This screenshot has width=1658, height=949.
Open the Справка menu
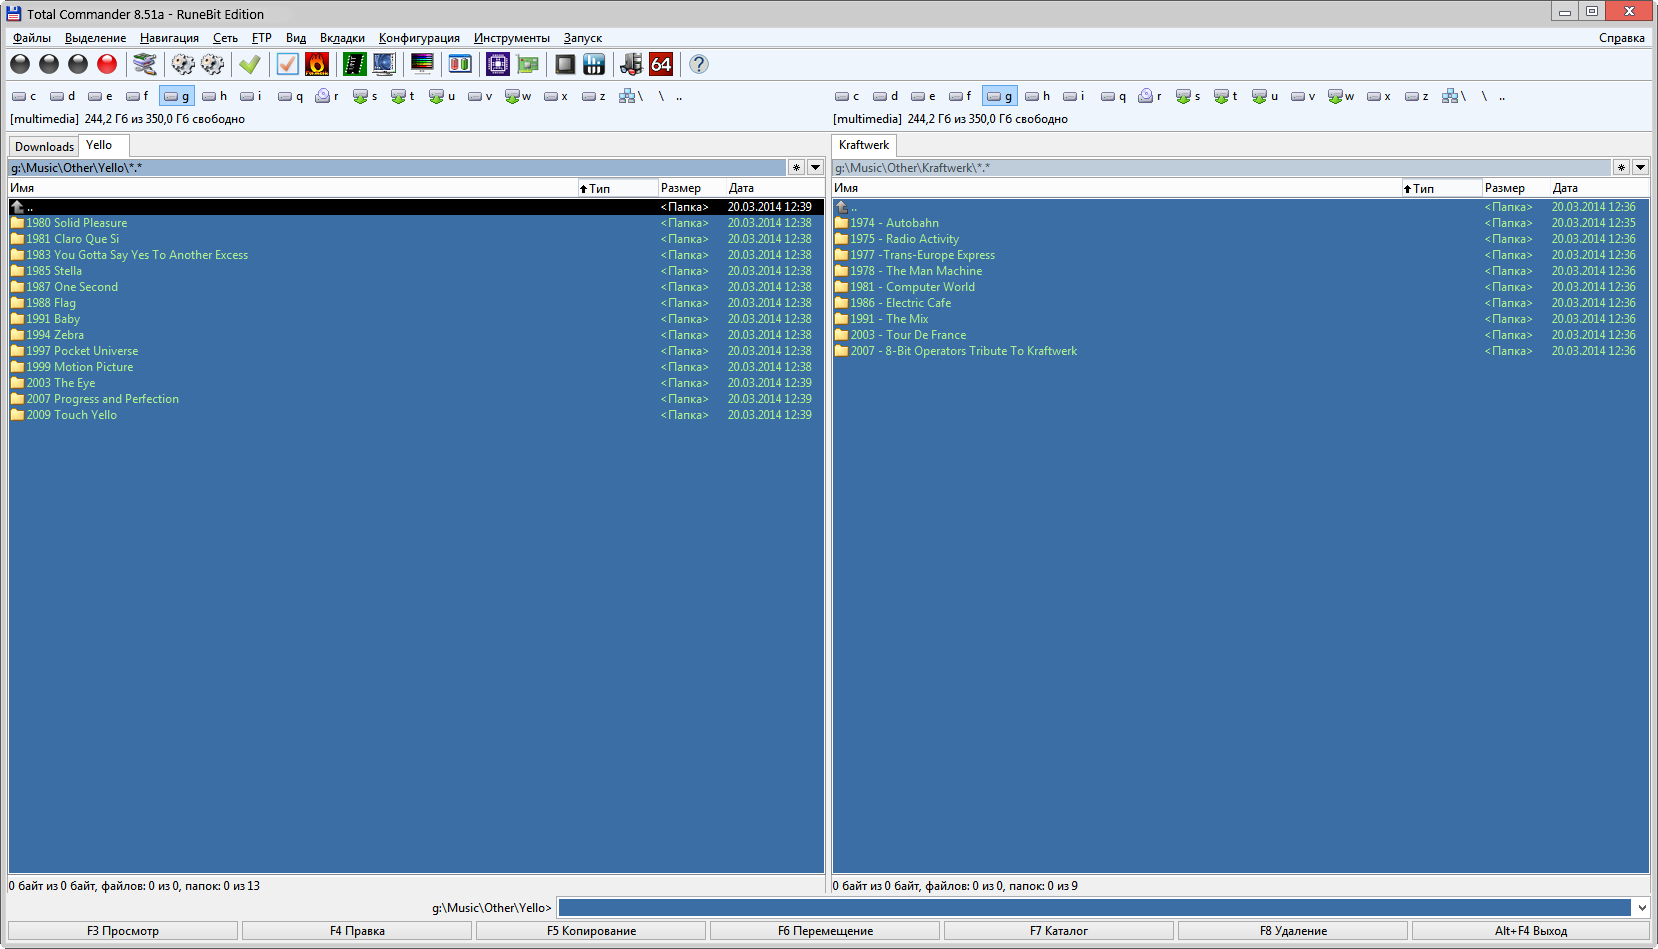(1621, 38)
